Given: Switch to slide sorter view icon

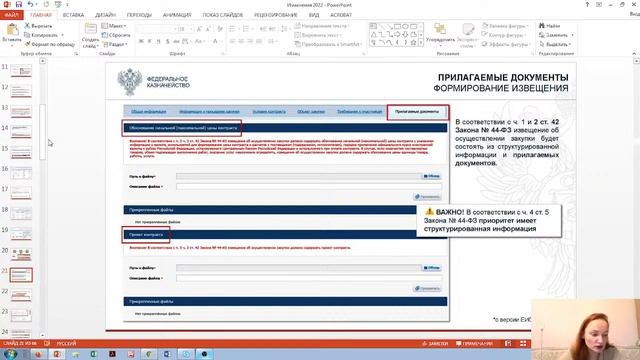Looking at the screenshot, I should tap(523, 344).
